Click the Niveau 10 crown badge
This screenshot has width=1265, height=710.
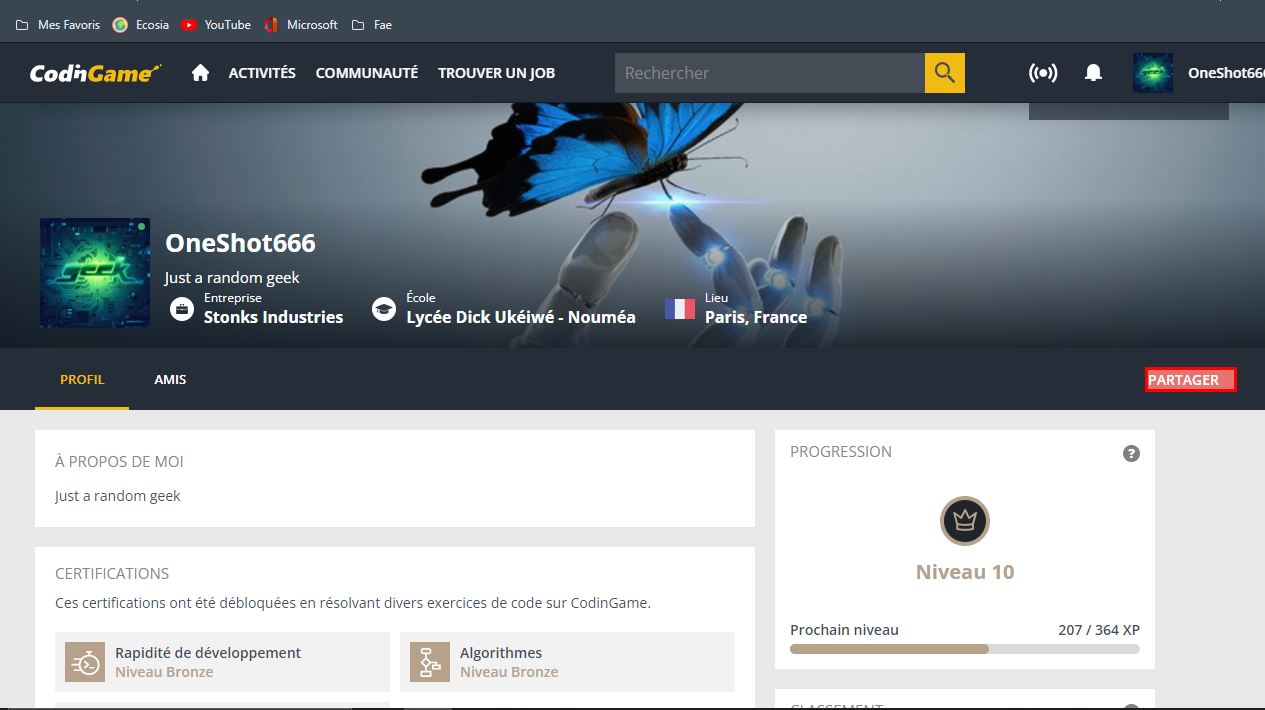(965, 521)
